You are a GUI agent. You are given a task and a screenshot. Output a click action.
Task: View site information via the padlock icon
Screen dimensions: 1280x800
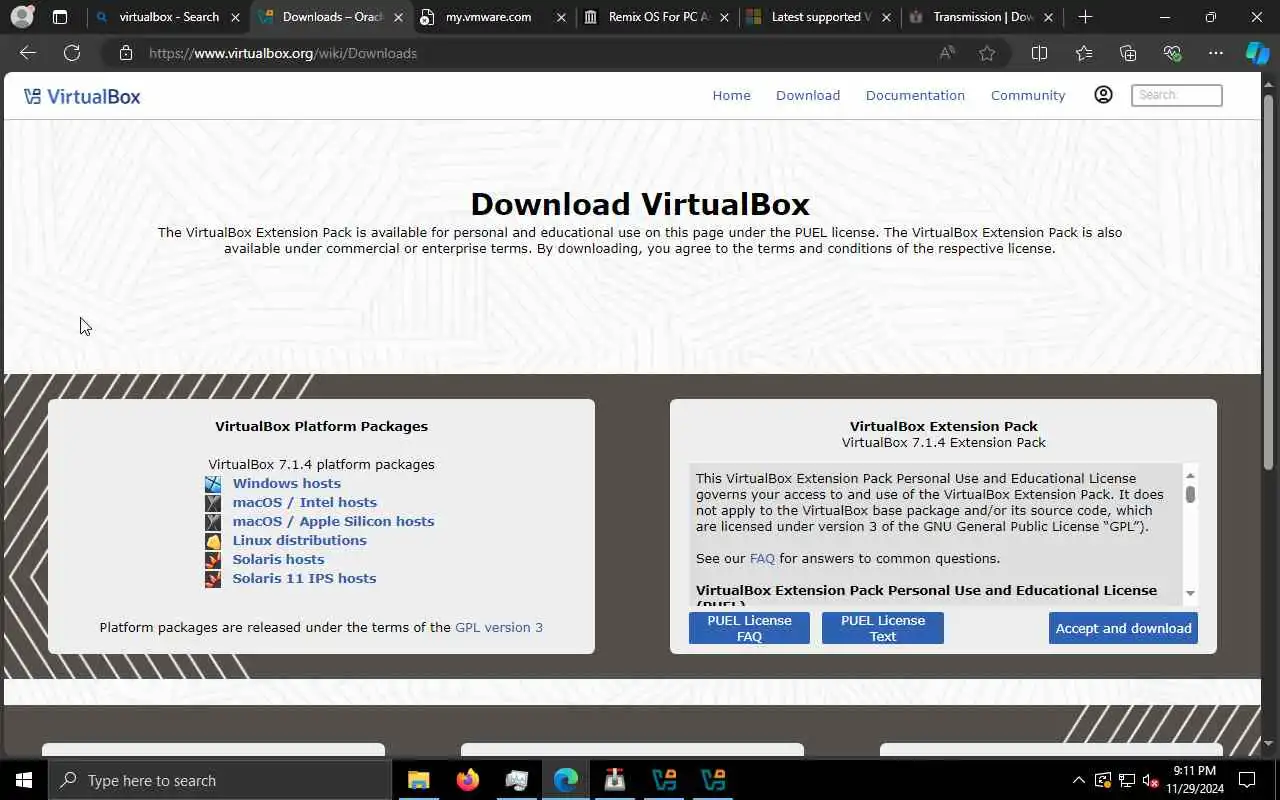point(126,53)
